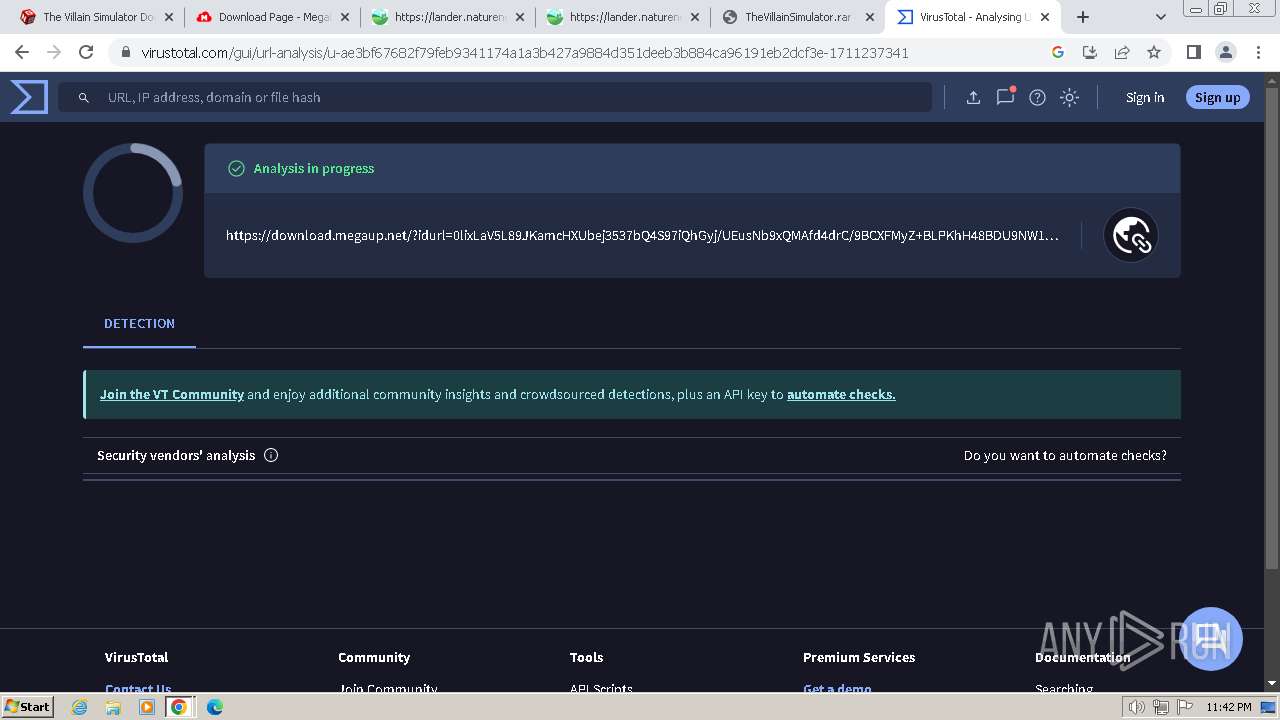Screen dimensions: 1280x720
Task: Click the search magnifier icon
Action: 84,97
